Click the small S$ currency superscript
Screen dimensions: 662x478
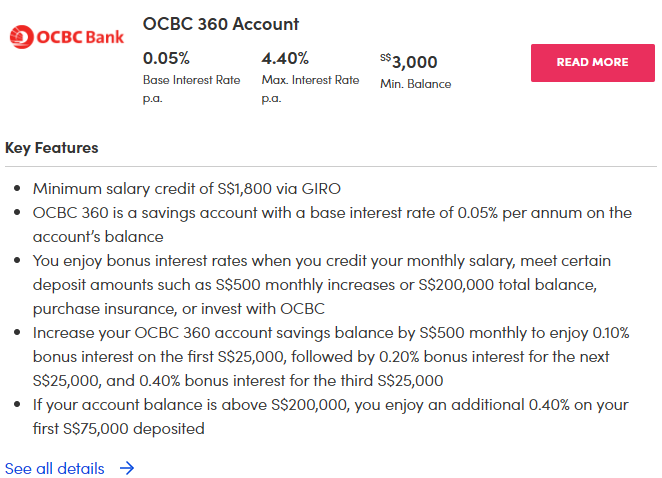(x=386, y=58)
